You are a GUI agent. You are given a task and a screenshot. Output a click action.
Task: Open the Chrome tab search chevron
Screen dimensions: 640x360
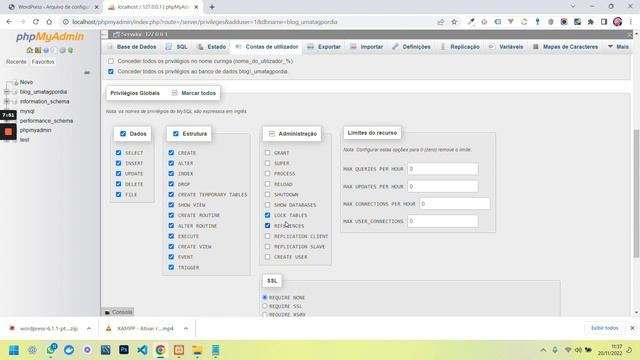[573, 7]
